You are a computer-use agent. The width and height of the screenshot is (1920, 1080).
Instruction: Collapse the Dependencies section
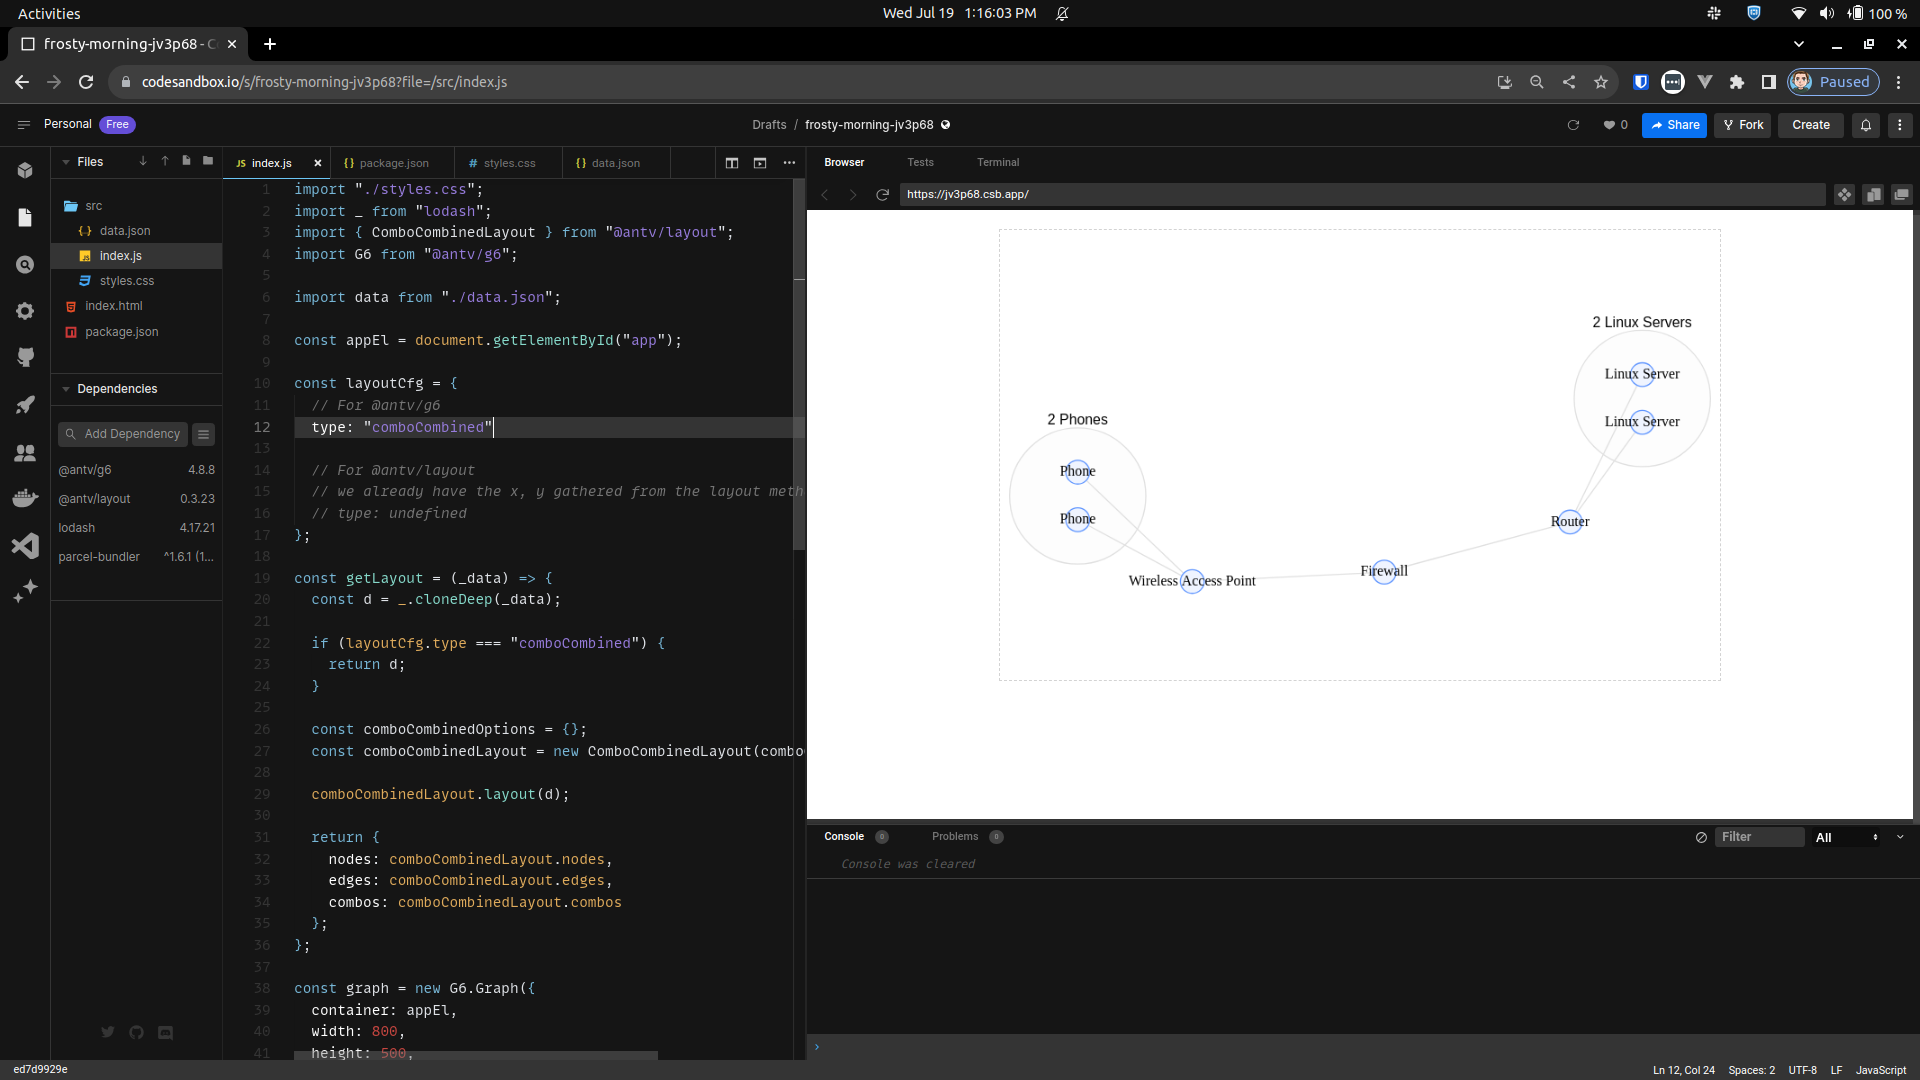(x=66, y=388)
